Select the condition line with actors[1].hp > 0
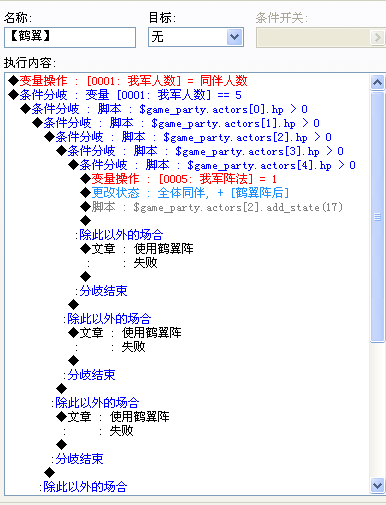This screenshot has height=505, width=386. [x=176, y=123]
